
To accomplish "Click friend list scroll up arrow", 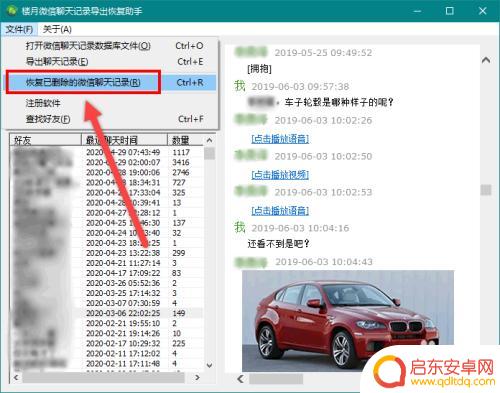I will tap(209, 140).
